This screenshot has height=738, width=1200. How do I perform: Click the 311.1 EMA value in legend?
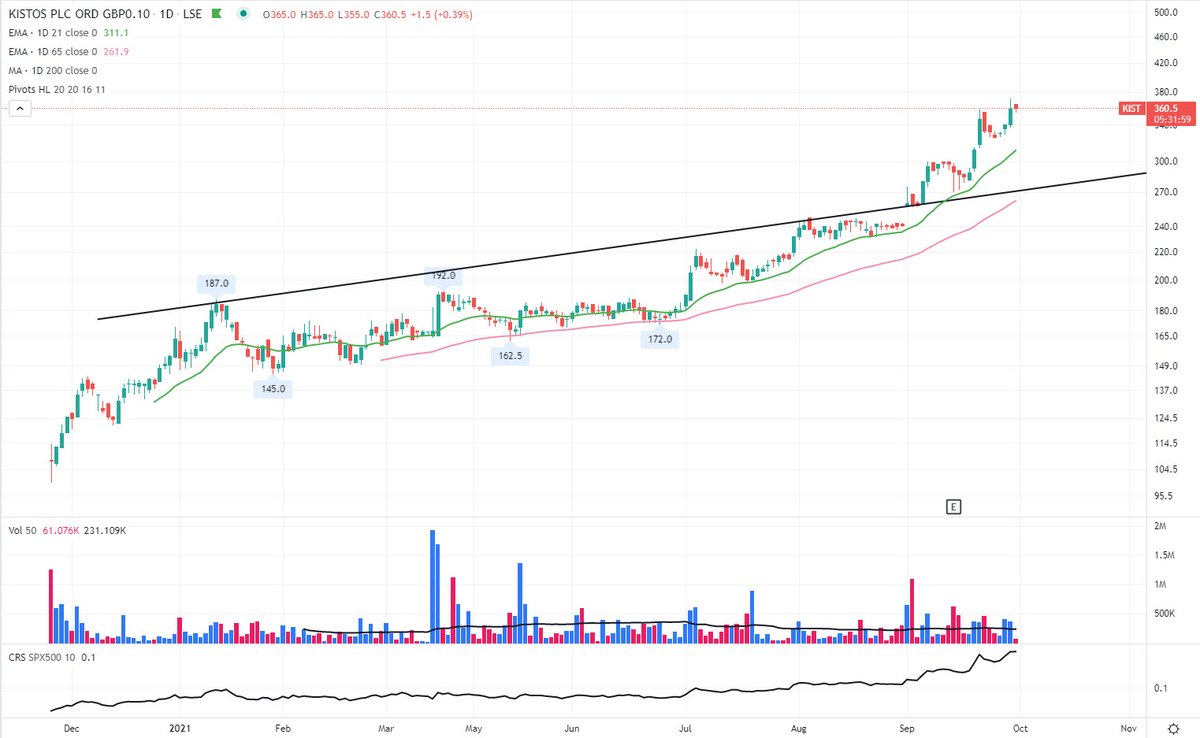(x=116, y=33)
